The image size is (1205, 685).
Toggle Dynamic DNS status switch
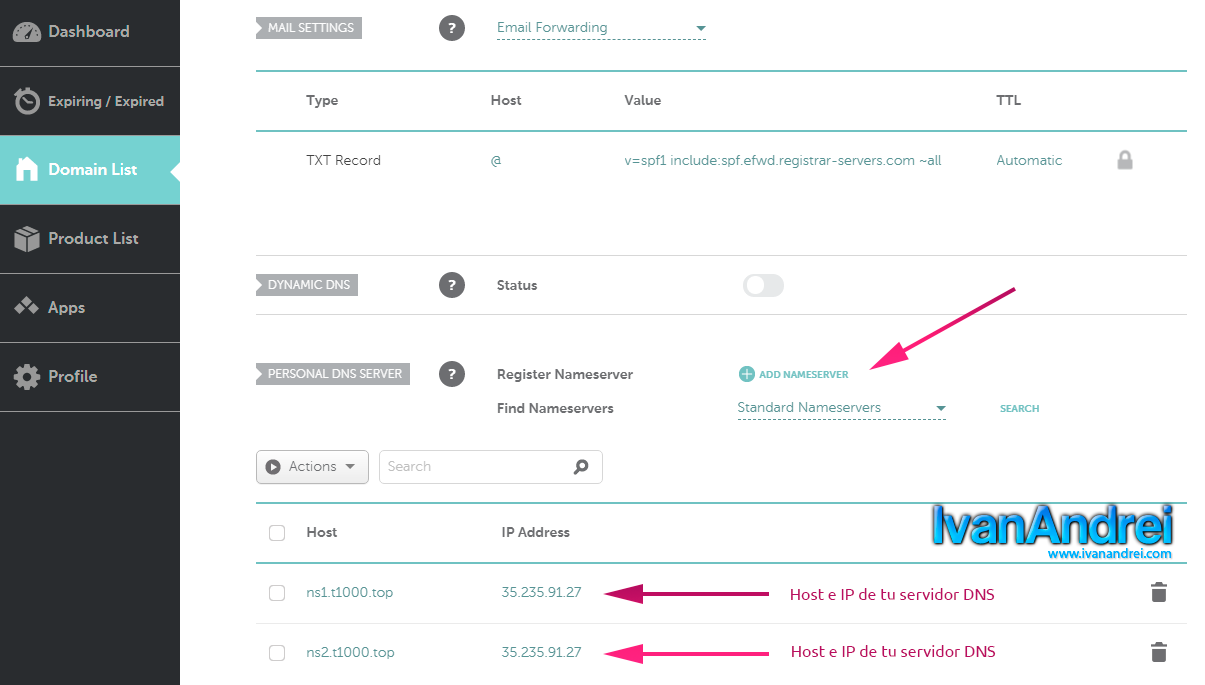pos(763,285)
